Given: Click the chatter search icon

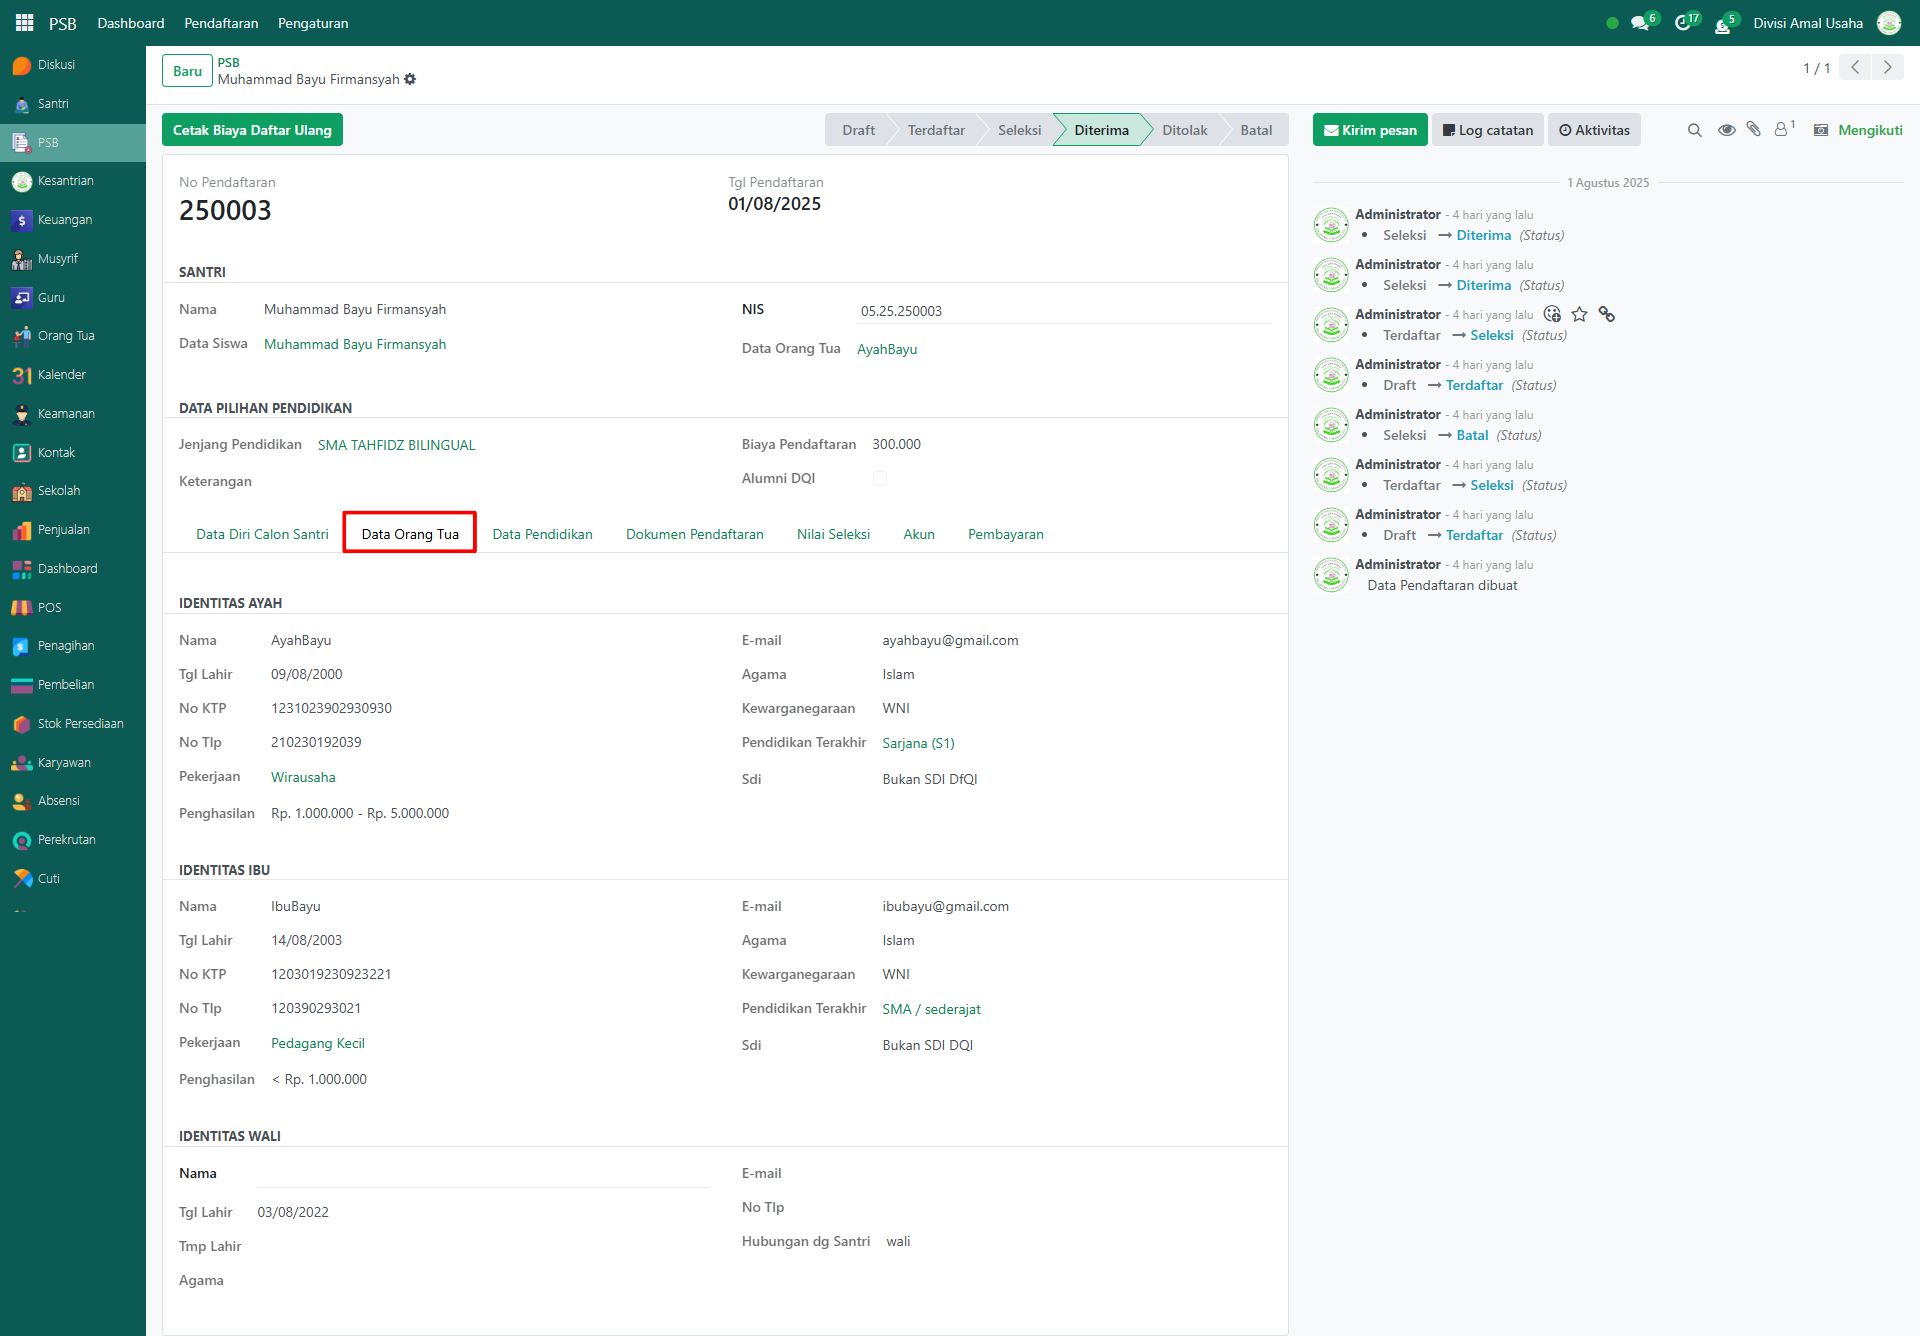Looking at the screenshot, I should 1694,130.
